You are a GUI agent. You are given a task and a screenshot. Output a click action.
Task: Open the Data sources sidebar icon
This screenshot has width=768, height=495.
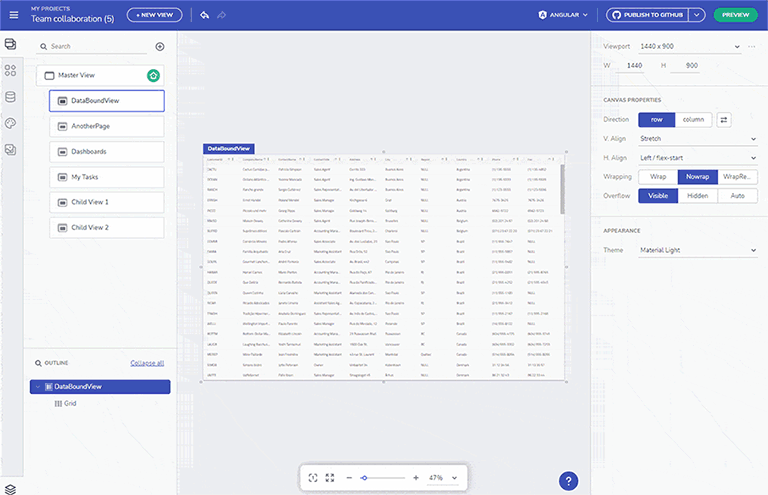point(11,97)
